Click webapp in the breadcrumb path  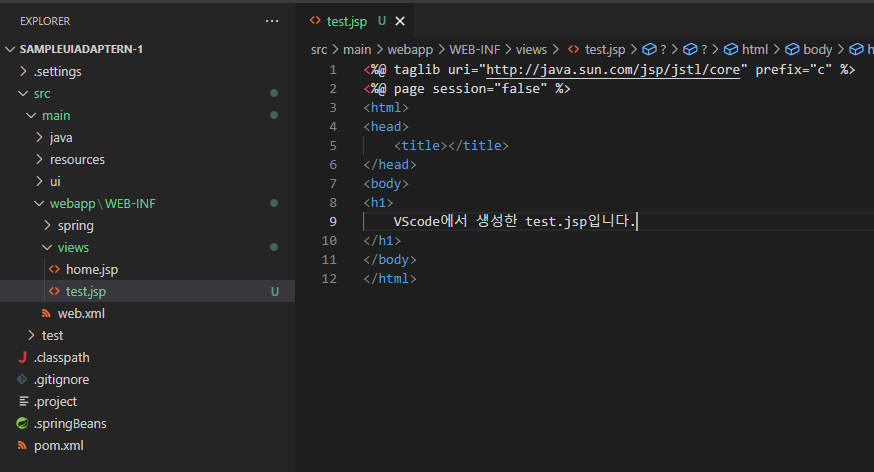coord(410,50)
